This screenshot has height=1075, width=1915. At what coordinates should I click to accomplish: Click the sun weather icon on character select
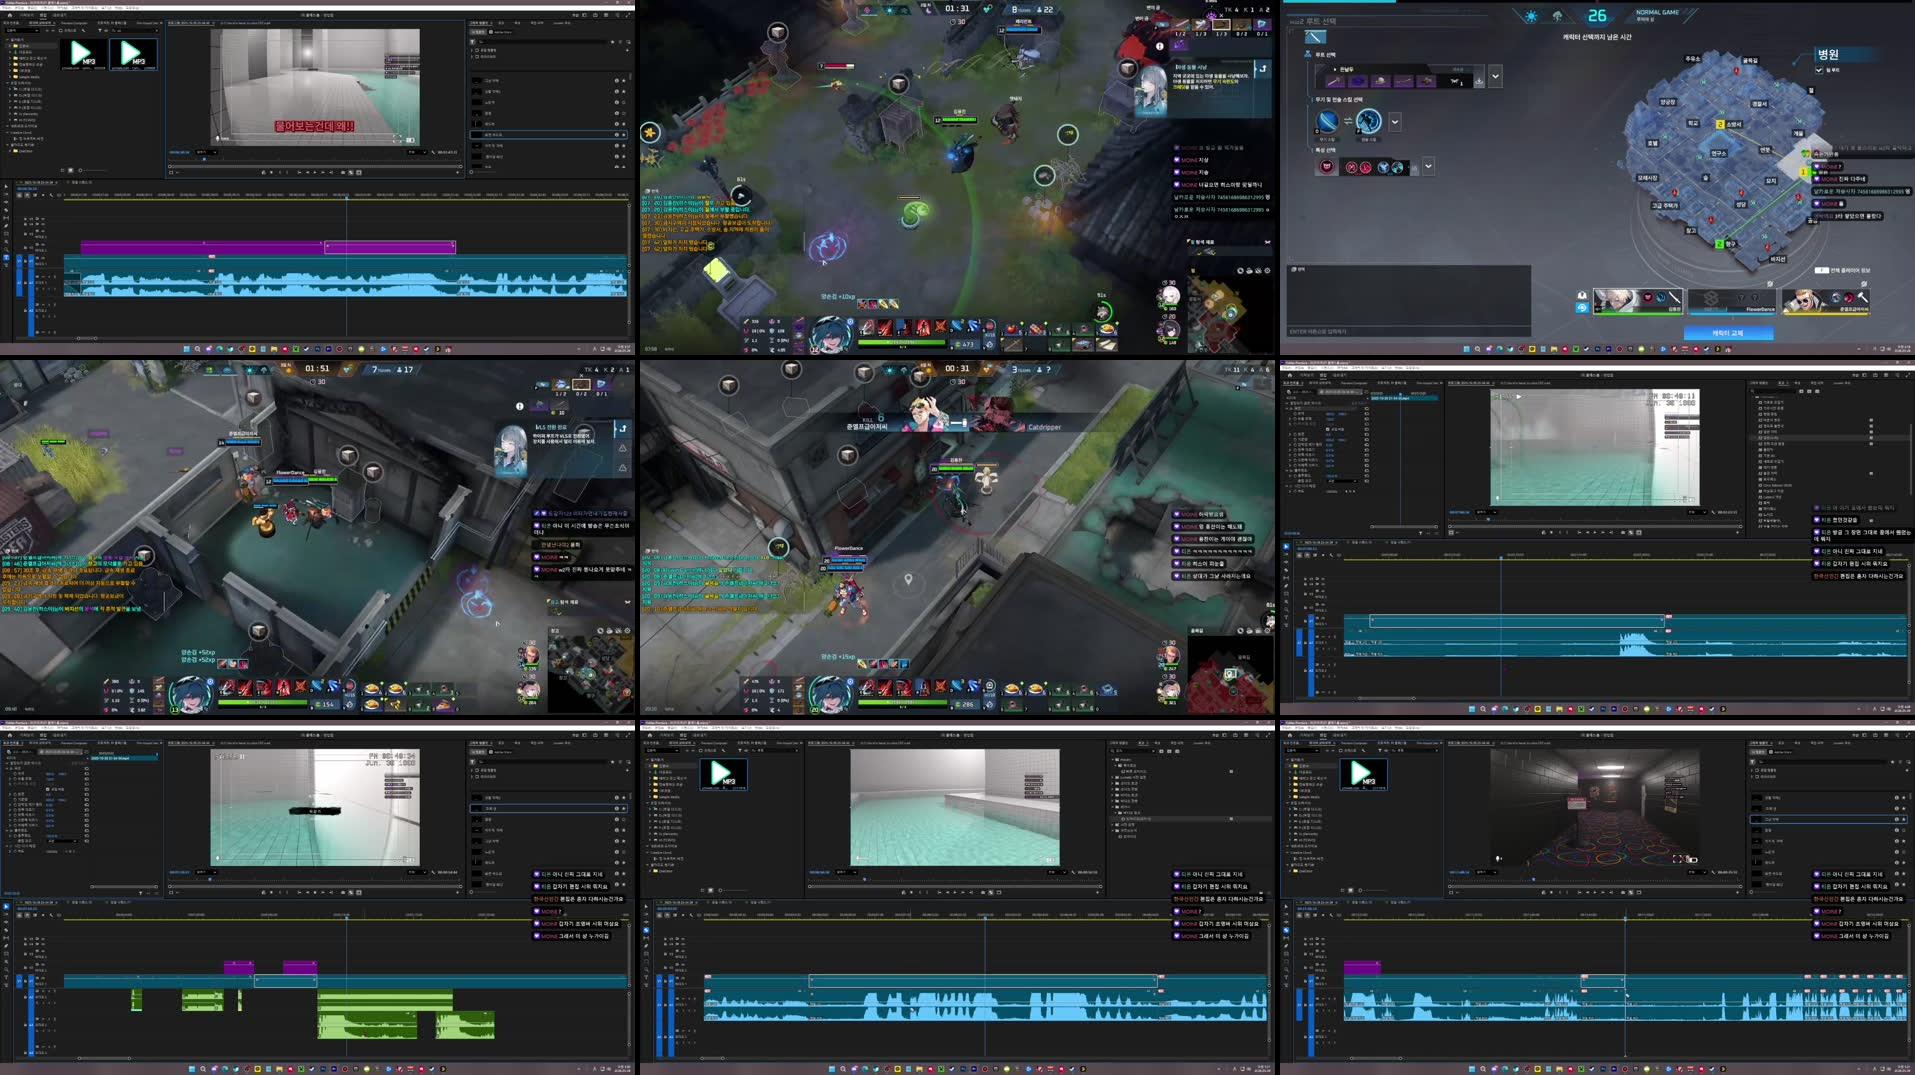point(1531,16)
